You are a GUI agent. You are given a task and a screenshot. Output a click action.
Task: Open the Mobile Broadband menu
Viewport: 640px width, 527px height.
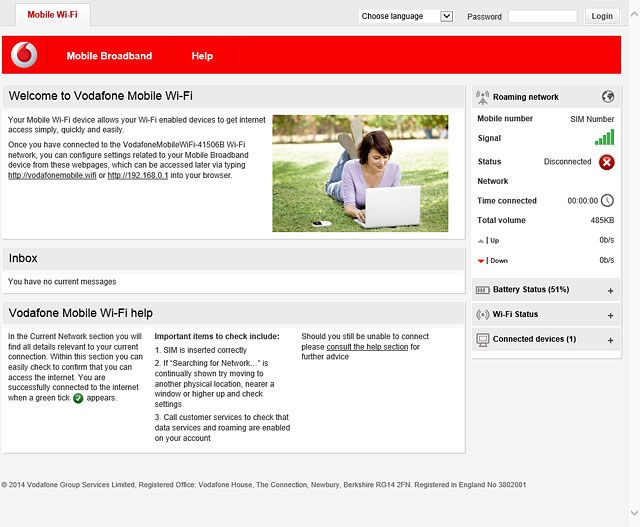(109, 56)
